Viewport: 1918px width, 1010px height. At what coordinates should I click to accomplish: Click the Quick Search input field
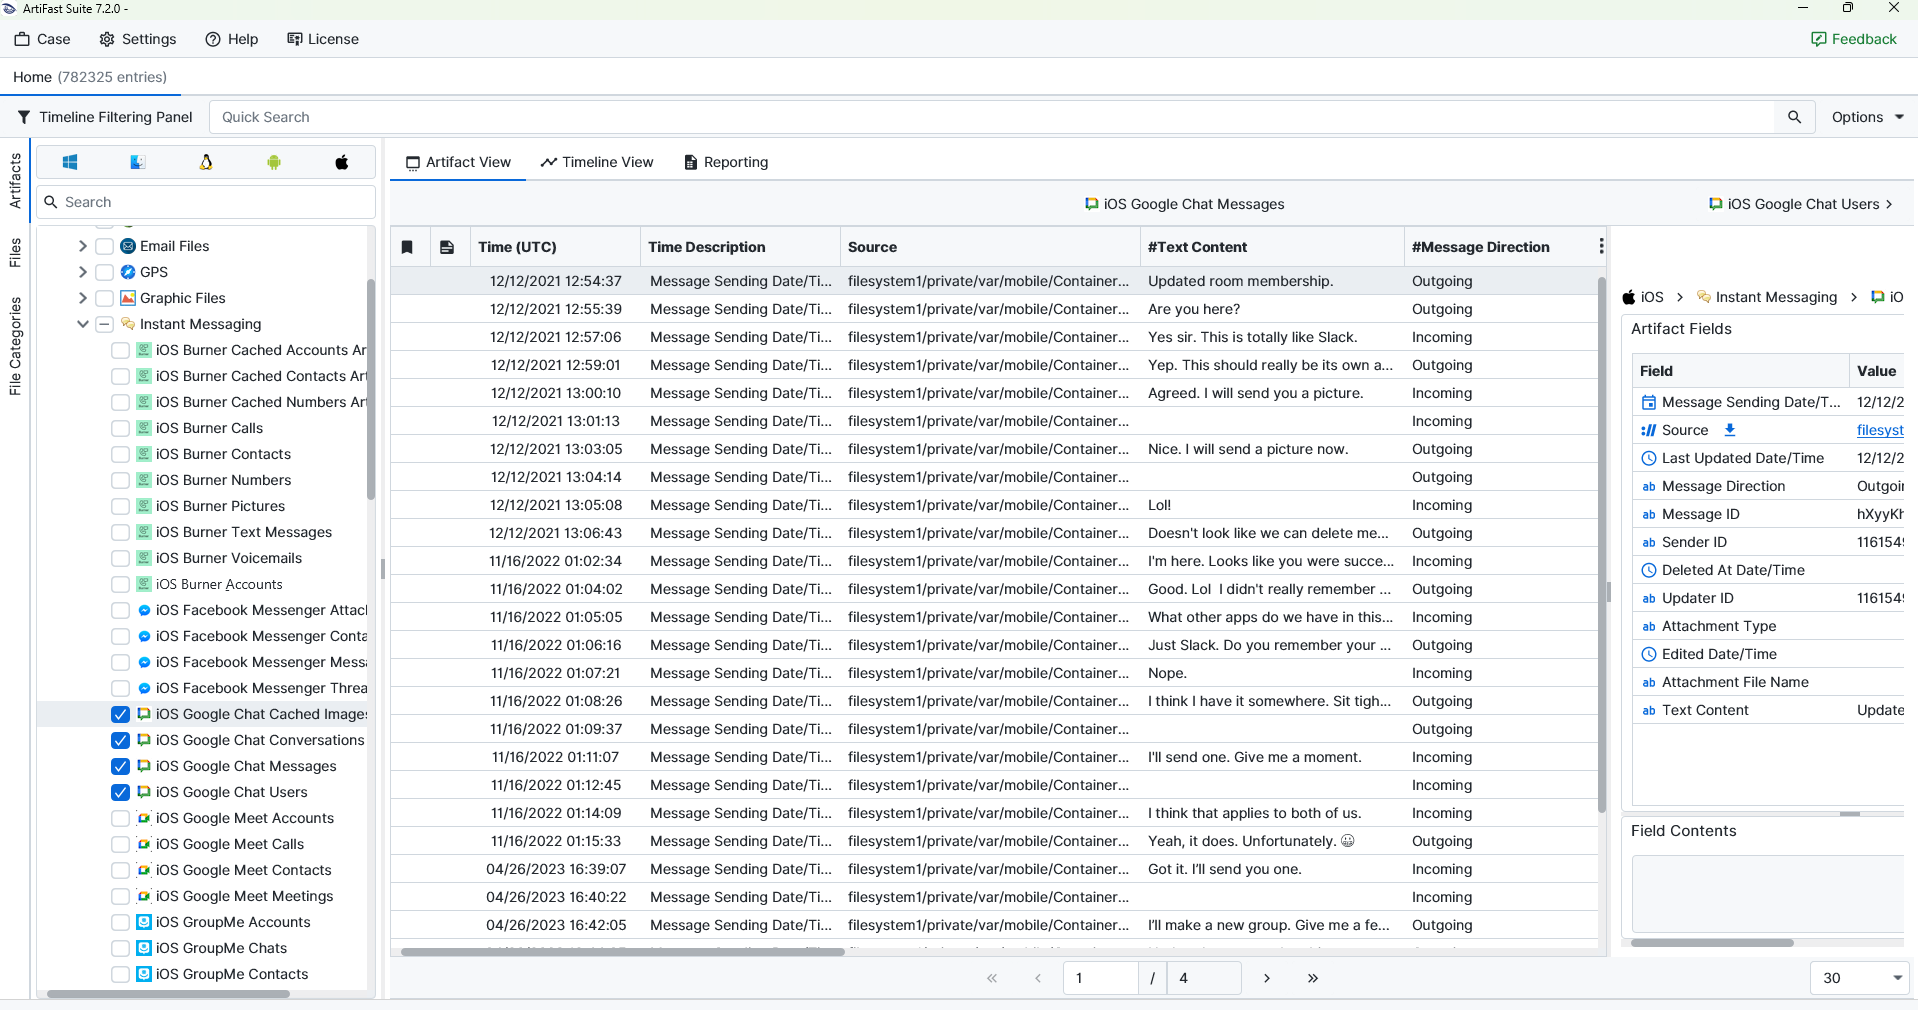[x=992, y=117]
